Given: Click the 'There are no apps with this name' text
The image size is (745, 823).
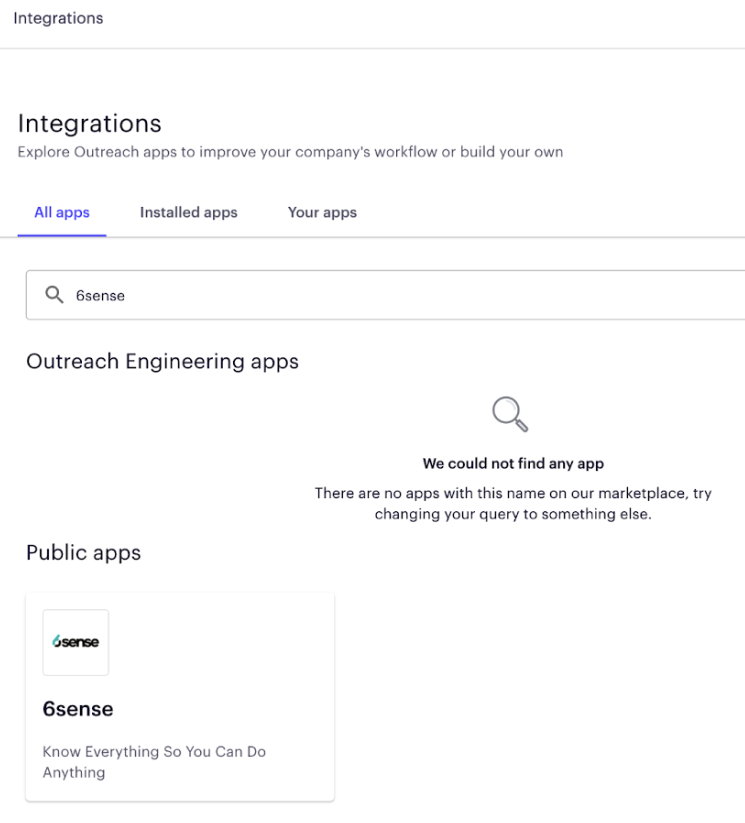Looking at the screenshot, I should click(x=513, y=503).
